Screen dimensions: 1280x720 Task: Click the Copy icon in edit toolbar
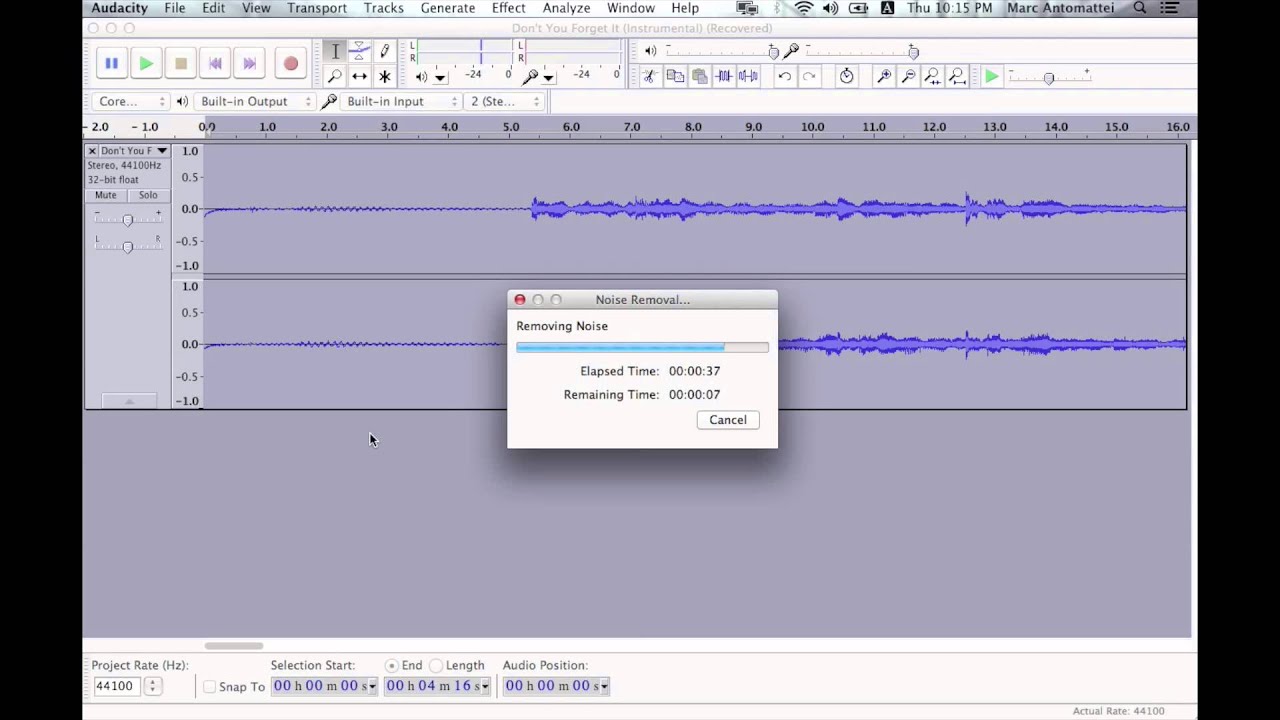point(675,76)
